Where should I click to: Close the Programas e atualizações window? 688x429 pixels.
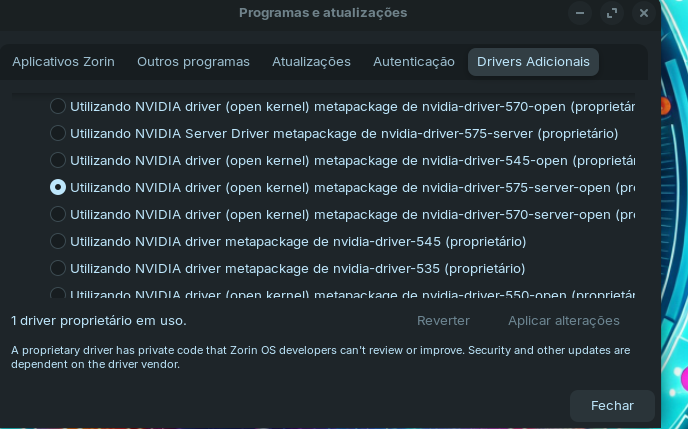pos(644,13)
